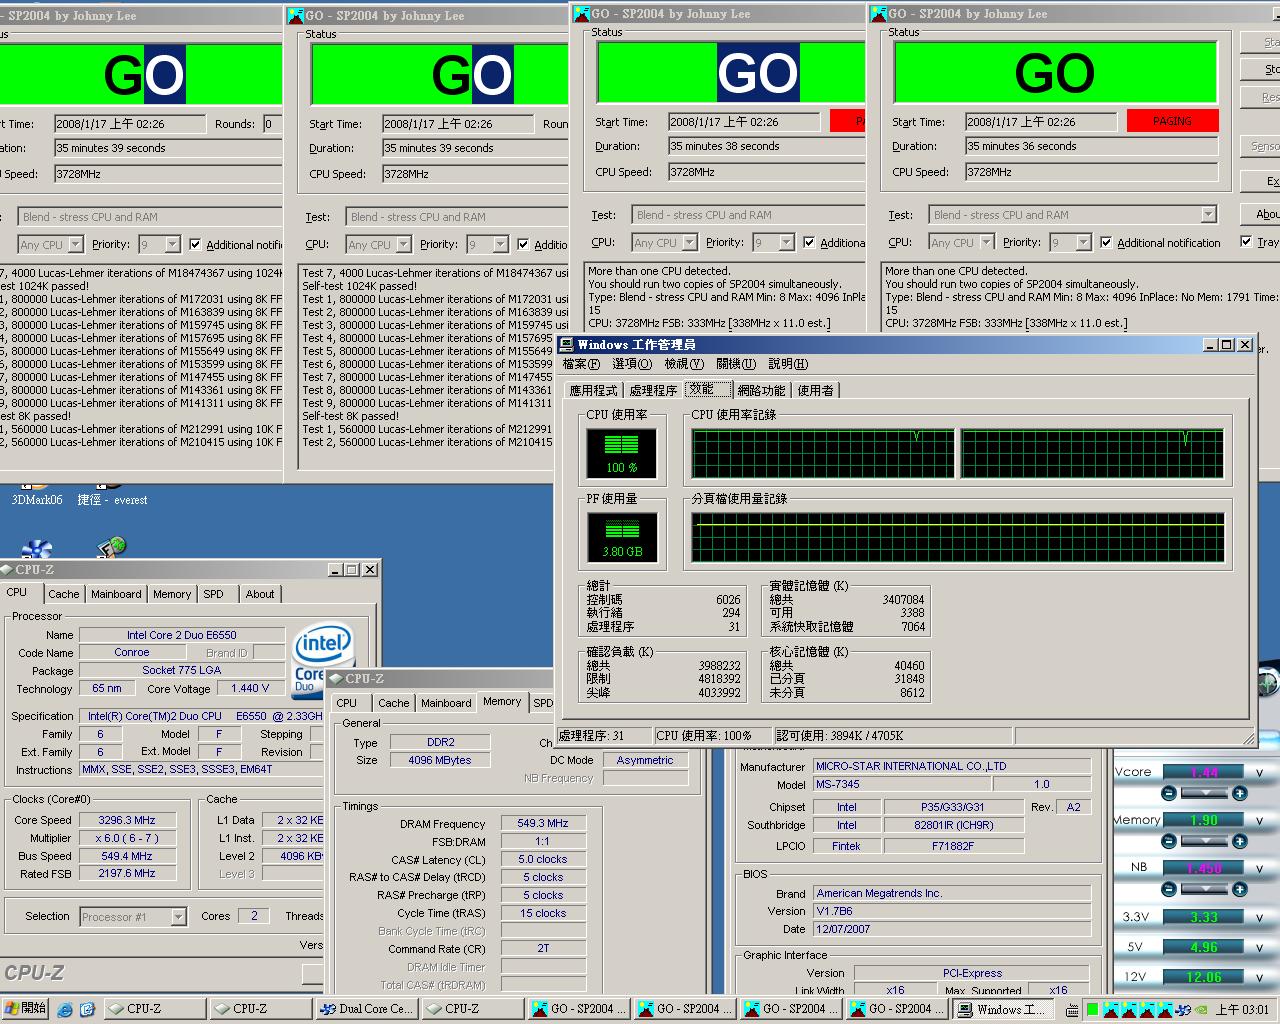The image size is (1280, 1024).
Task: Adjust the NB voltage slider
Action: click(x=1204, y=889)
